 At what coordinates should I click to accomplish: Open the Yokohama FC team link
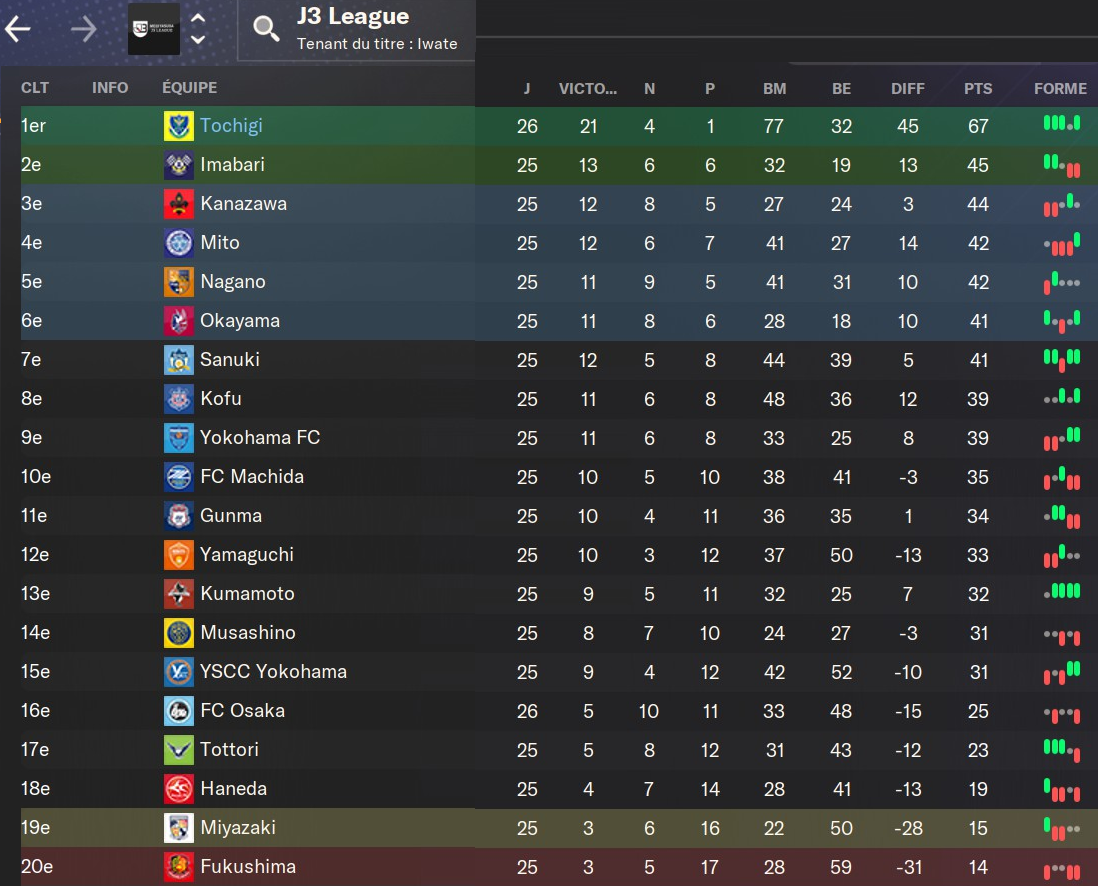(260, 438)
